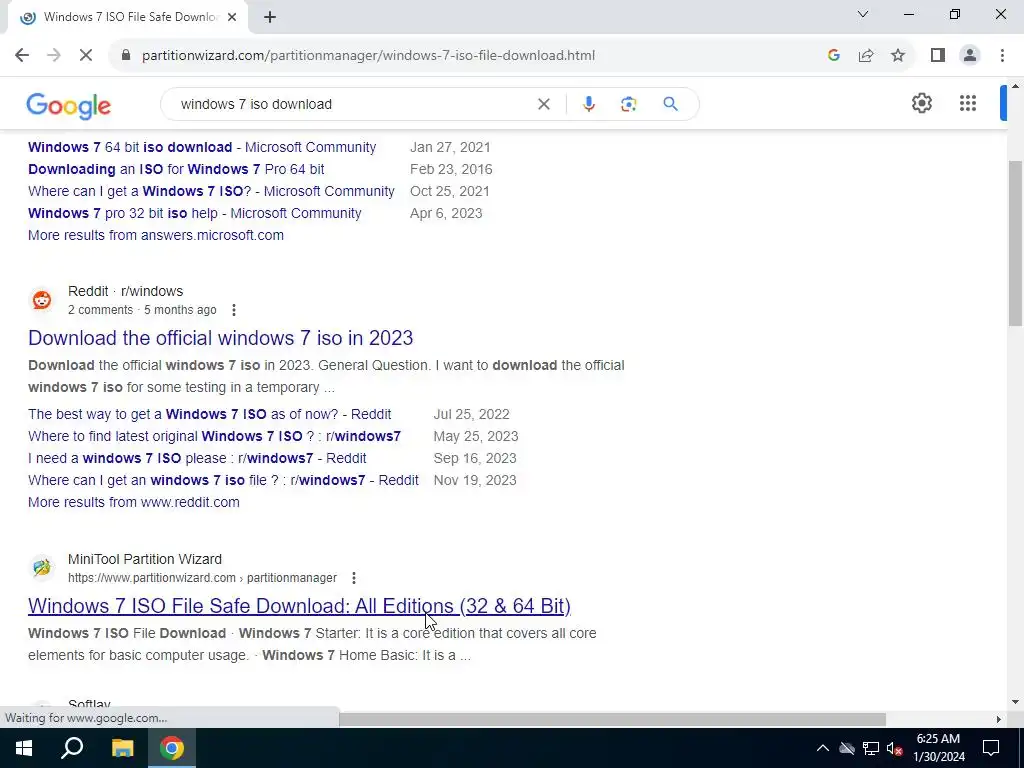Viewport: 1024px width, 768px height.
Task: Open the Chrome three-dot menu
Action: [x=1002, y=56]
